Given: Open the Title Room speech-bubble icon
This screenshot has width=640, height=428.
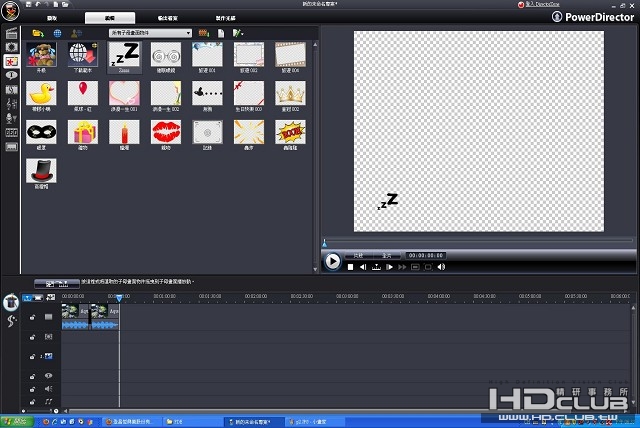Looking at the screenshot, I should [x=11, y=75].
